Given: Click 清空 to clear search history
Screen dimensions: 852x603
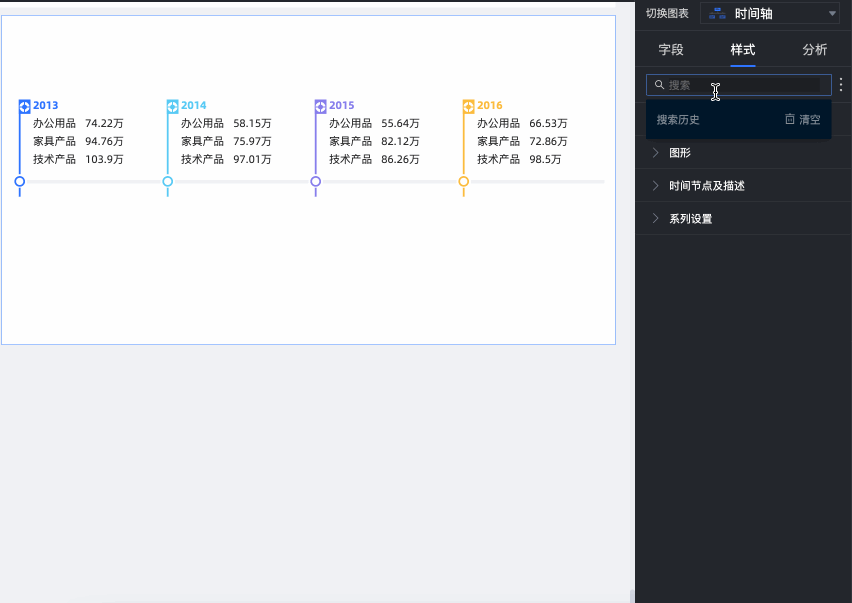Looking at the screenshot, I should [809, 119].
